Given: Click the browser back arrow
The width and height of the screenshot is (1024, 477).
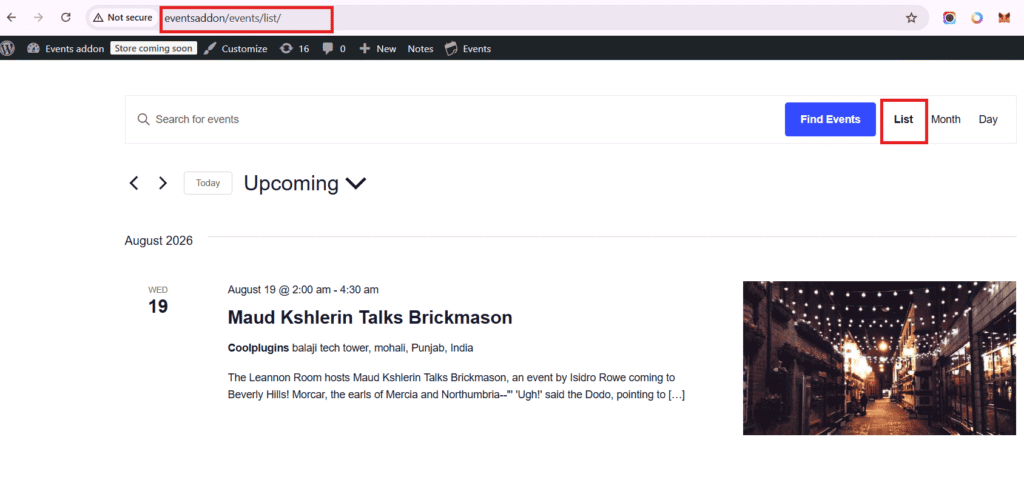Looking at the screenshot, I should click(x=11, y=18).
